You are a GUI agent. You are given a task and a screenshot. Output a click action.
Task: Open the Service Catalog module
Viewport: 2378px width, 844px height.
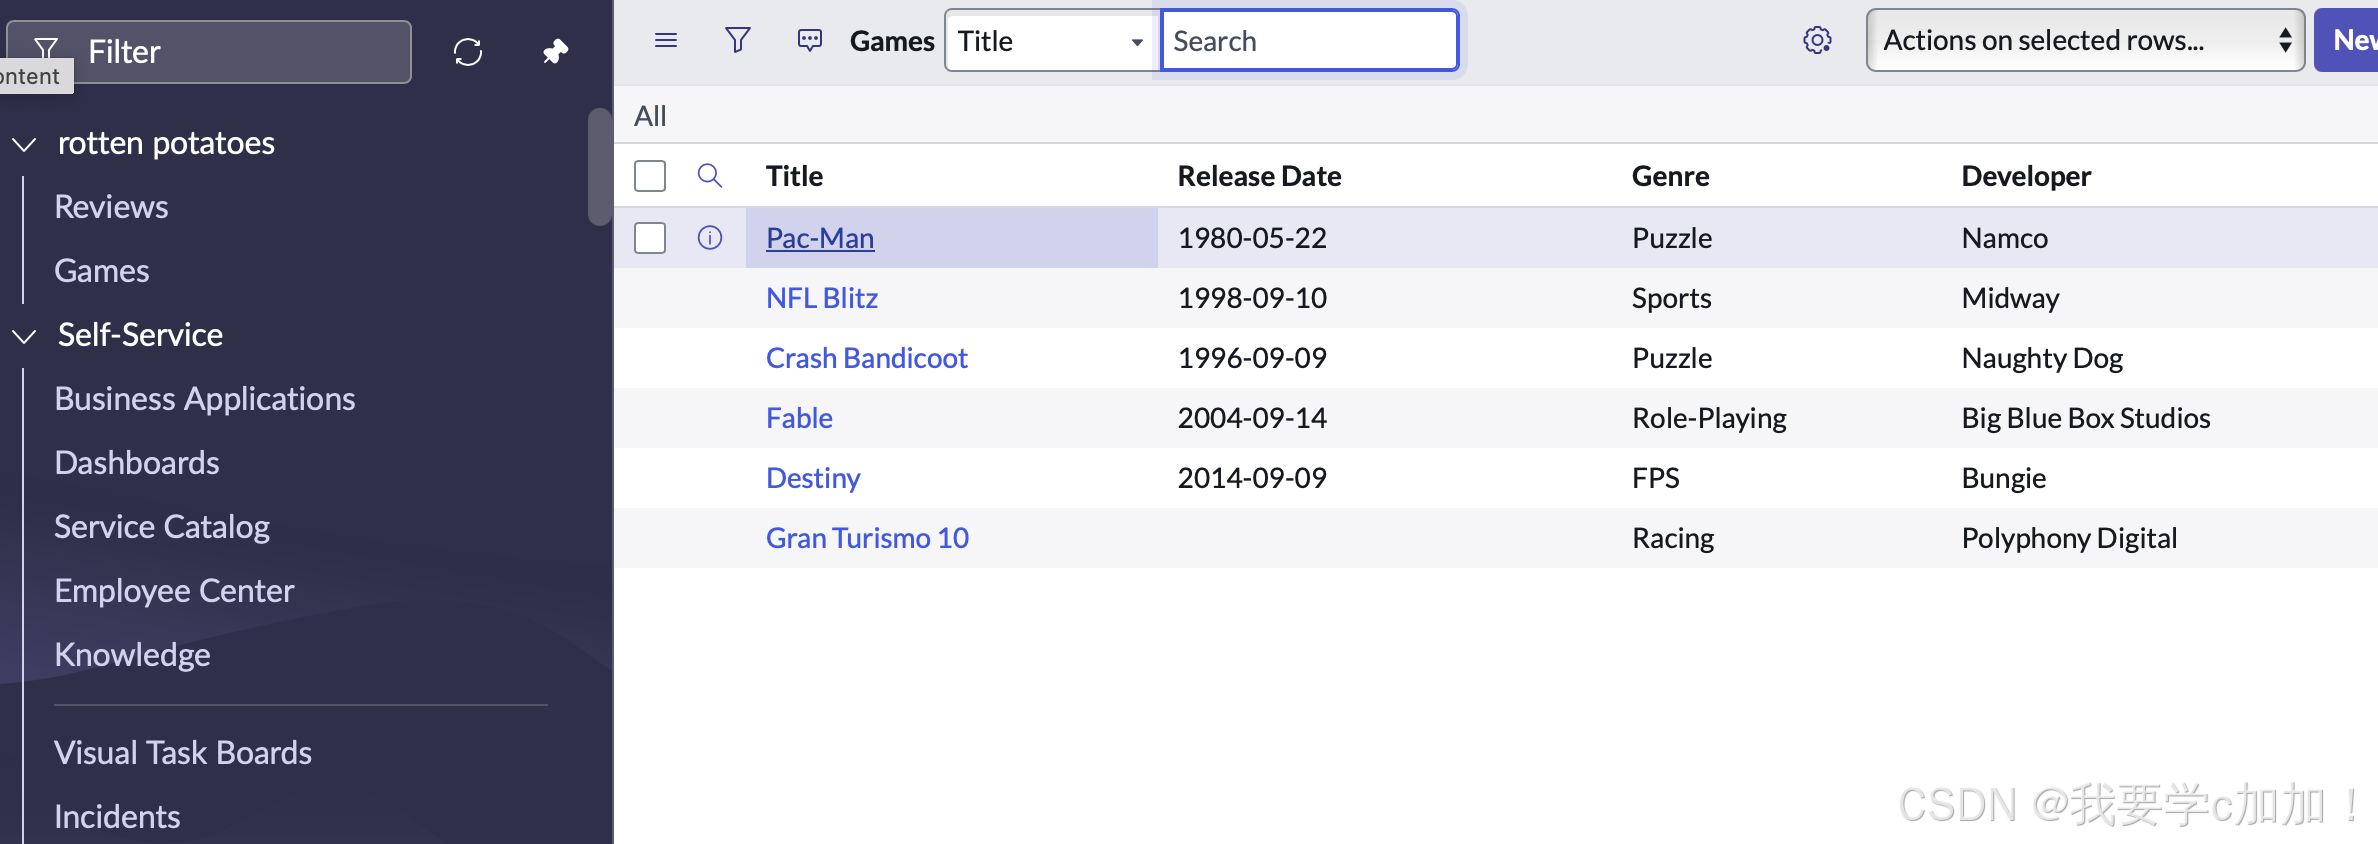coord(162,527)
